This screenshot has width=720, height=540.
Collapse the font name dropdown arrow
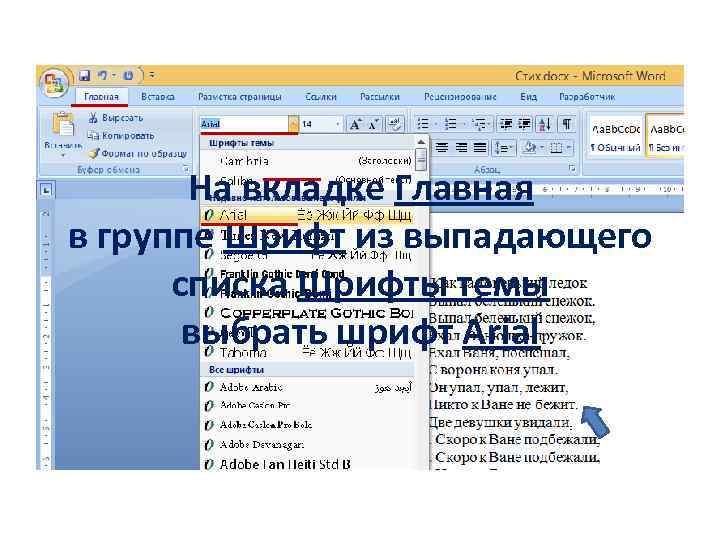point(293,124)
